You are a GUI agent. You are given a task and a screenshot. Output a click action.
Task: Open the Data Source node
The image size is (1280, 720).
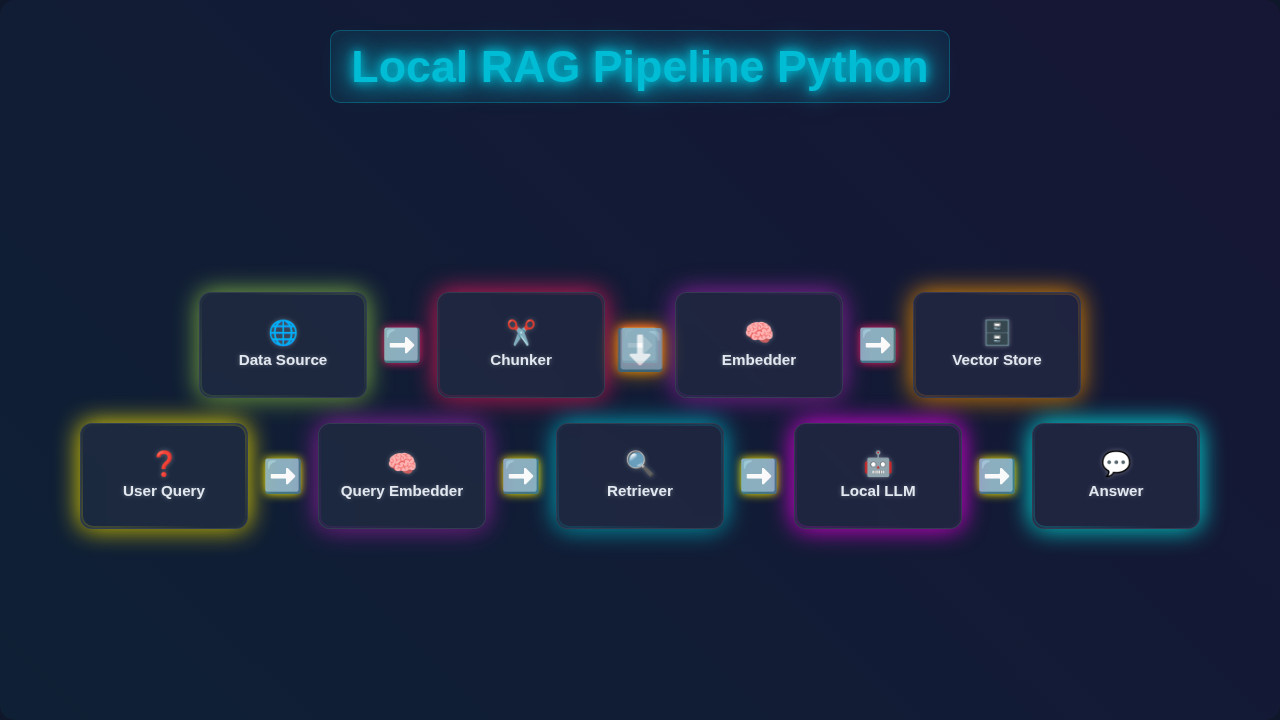click(283, 344)
